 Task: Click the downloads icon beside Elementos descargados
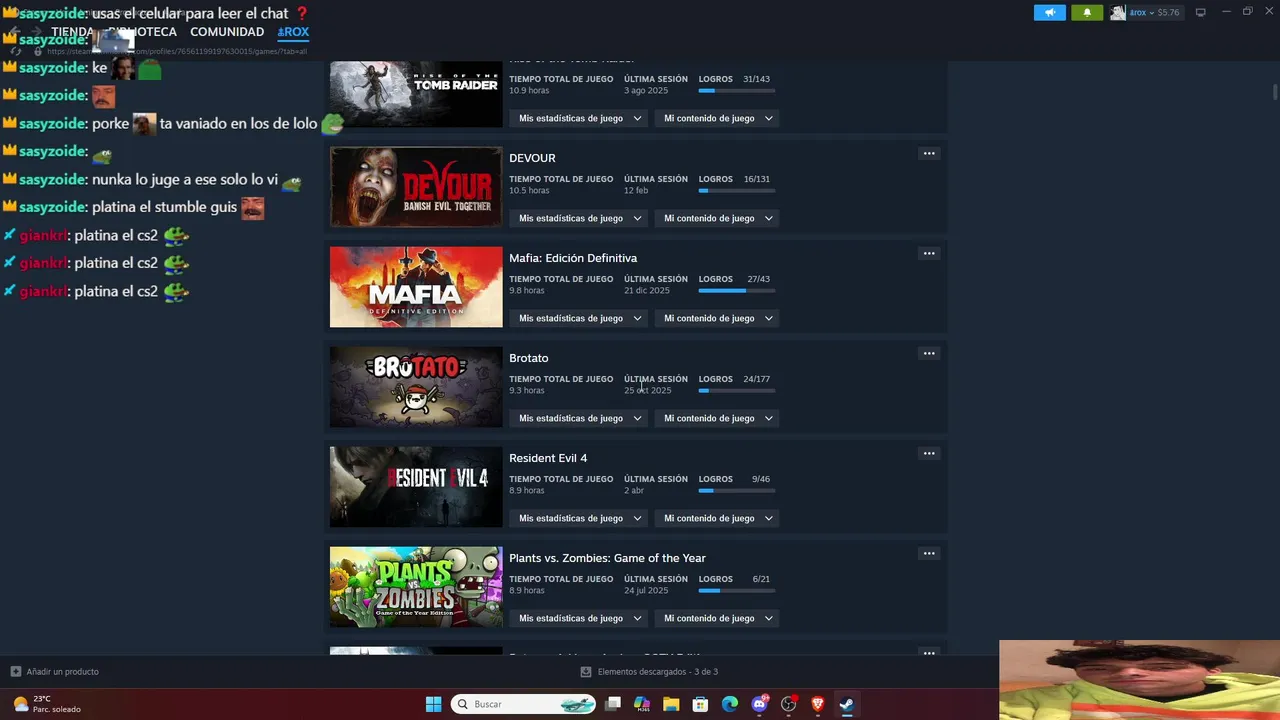[586, 672]
